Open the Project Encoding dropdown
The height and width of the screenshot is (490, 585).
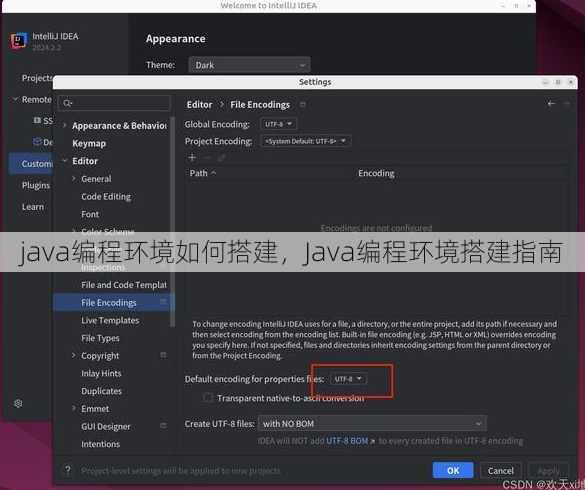tap(306, 141)
